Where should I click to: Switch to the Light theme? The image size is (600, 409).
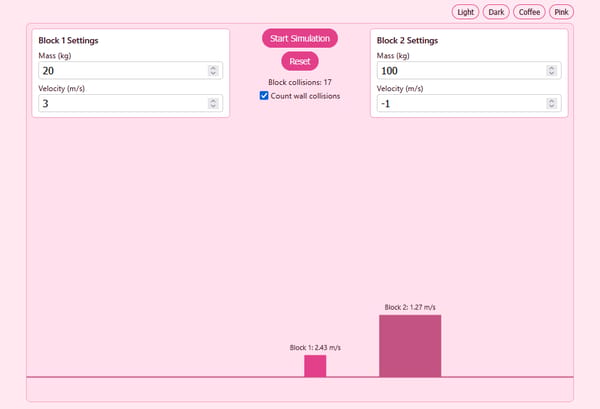click(x=465, y=12)
